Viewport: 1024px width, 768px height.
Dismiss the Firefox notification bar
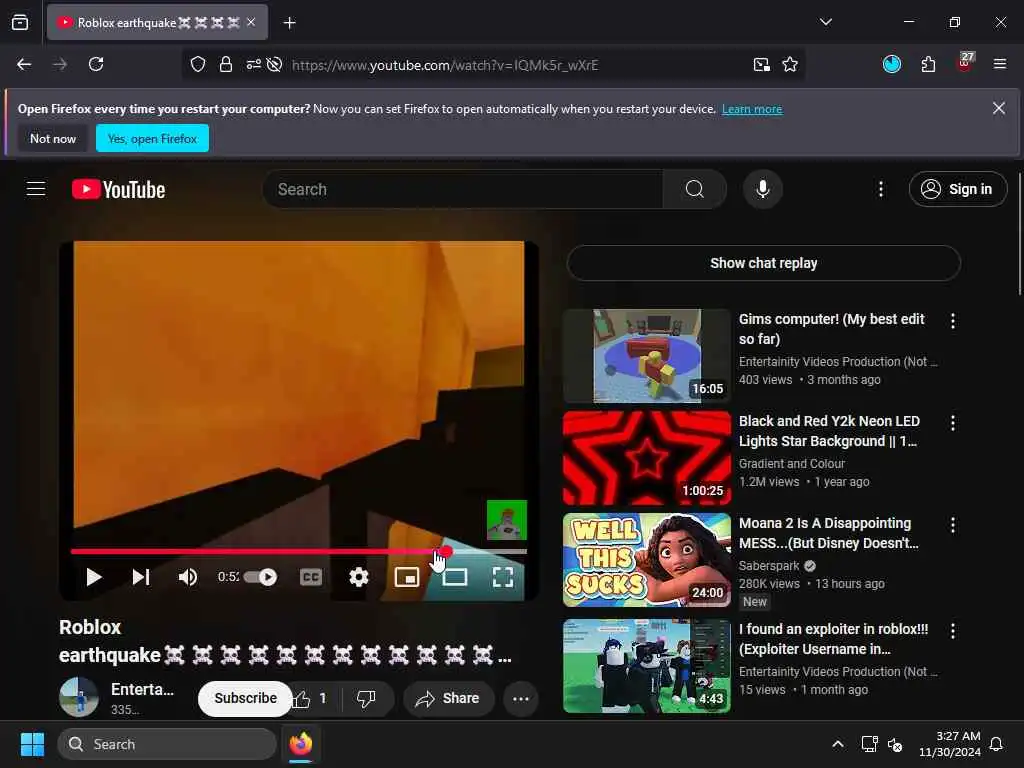(999, 108)
